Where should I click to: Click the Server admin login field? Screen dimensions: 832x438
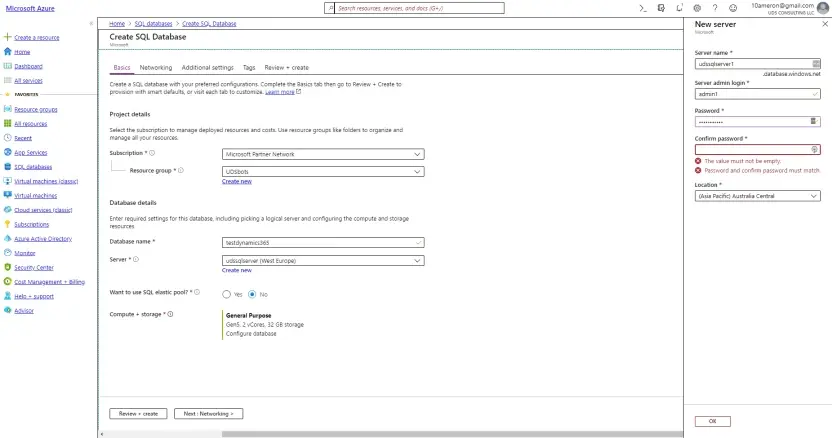pos(758,94)
